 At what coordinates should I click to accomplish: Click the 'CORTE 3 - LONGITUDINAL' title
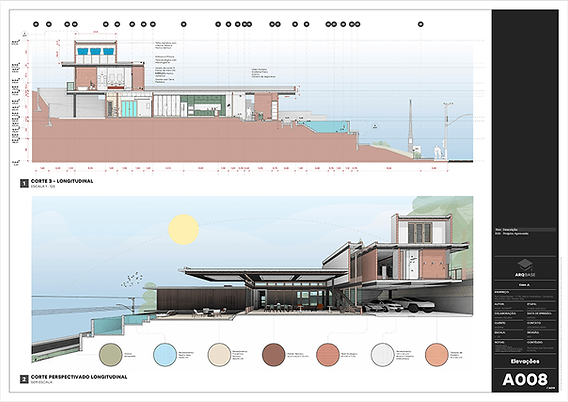(62, 181)
